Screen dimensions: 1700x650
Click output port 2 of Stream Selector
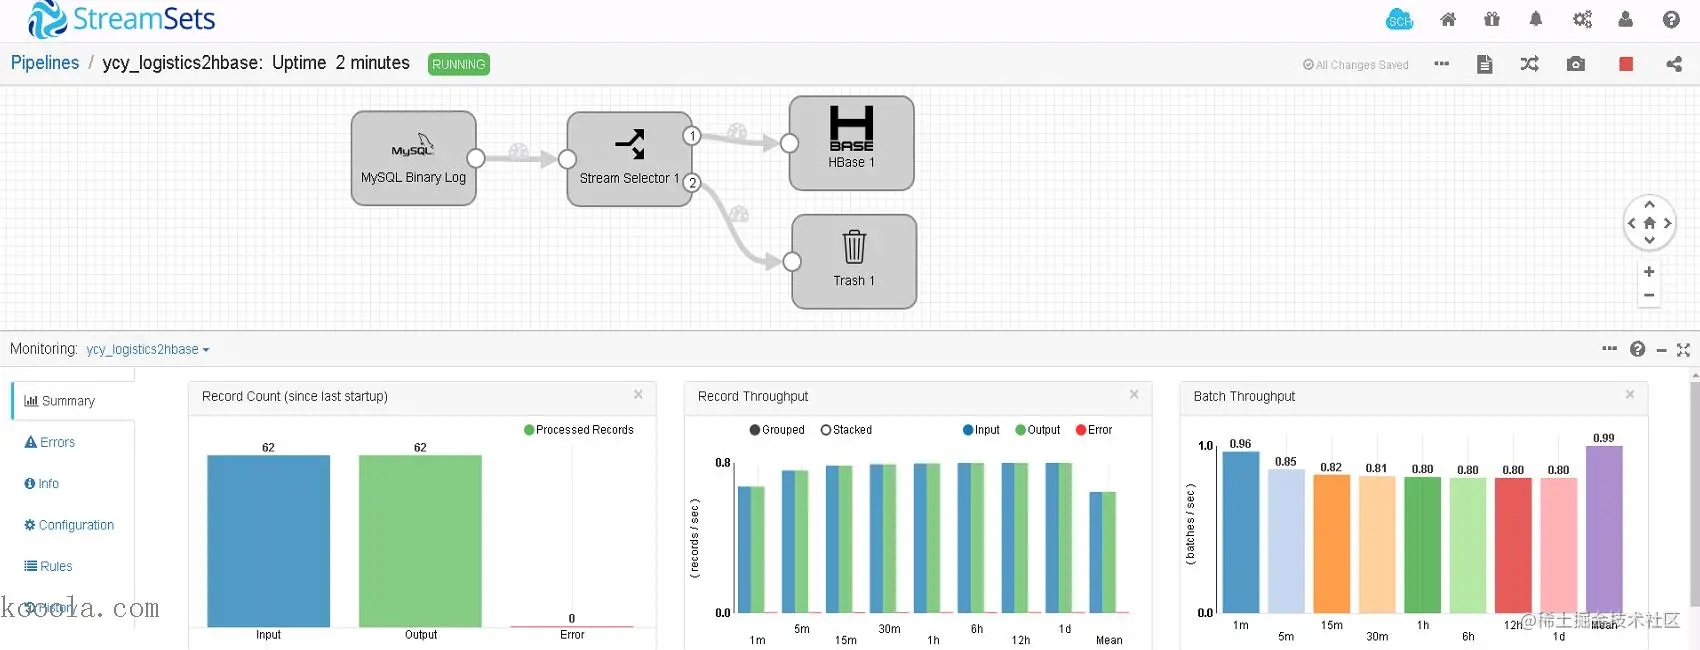[692, 183]
